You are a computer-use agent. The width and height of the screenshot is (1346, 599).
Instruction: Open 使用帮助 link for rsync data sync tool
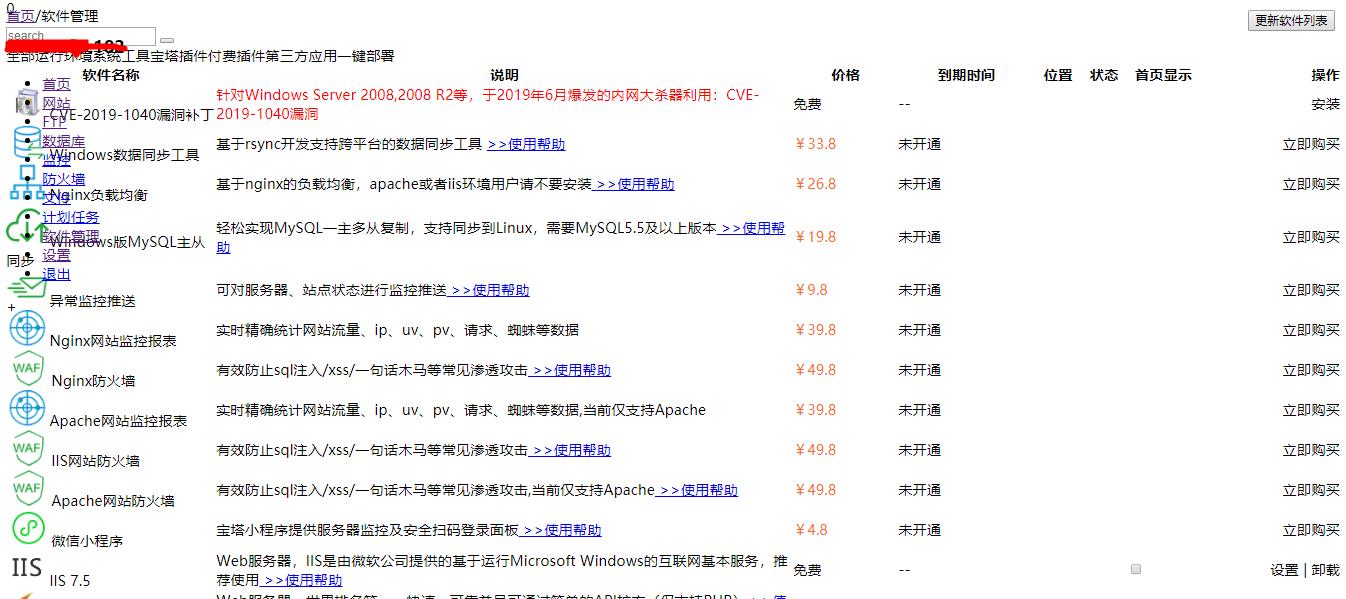point(526,144)
